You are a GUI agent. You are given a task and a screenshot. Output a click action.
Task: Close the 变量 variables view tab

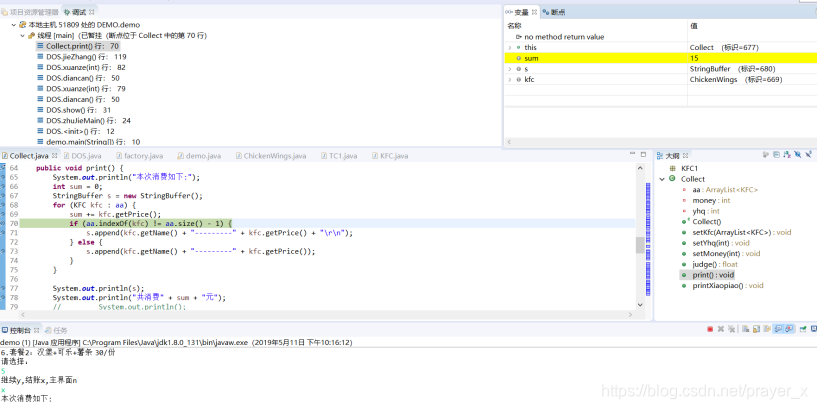pyautogui.click(x=534, y=12)
